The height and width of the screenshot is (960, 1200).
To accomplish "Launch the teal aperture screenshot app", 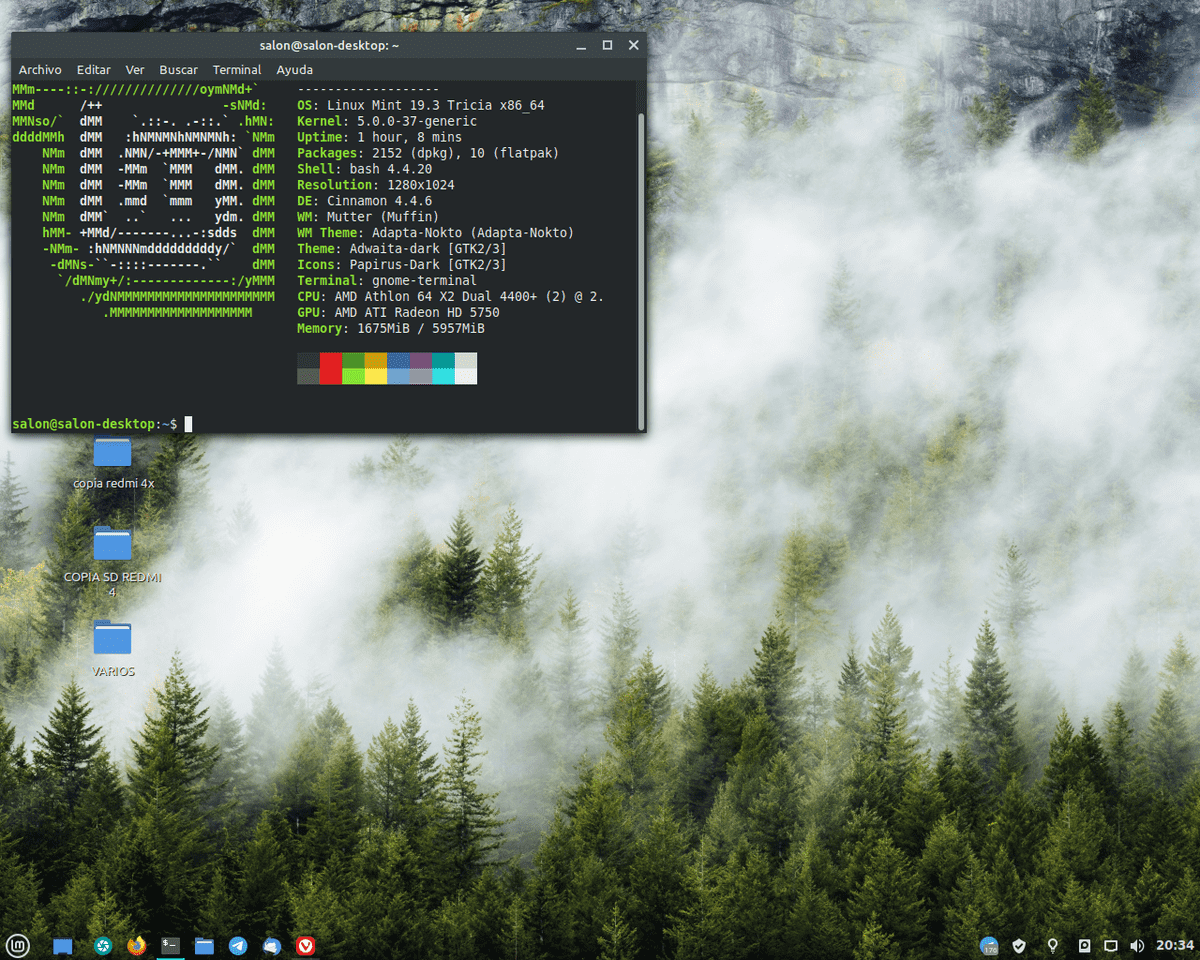I will 102,945.
